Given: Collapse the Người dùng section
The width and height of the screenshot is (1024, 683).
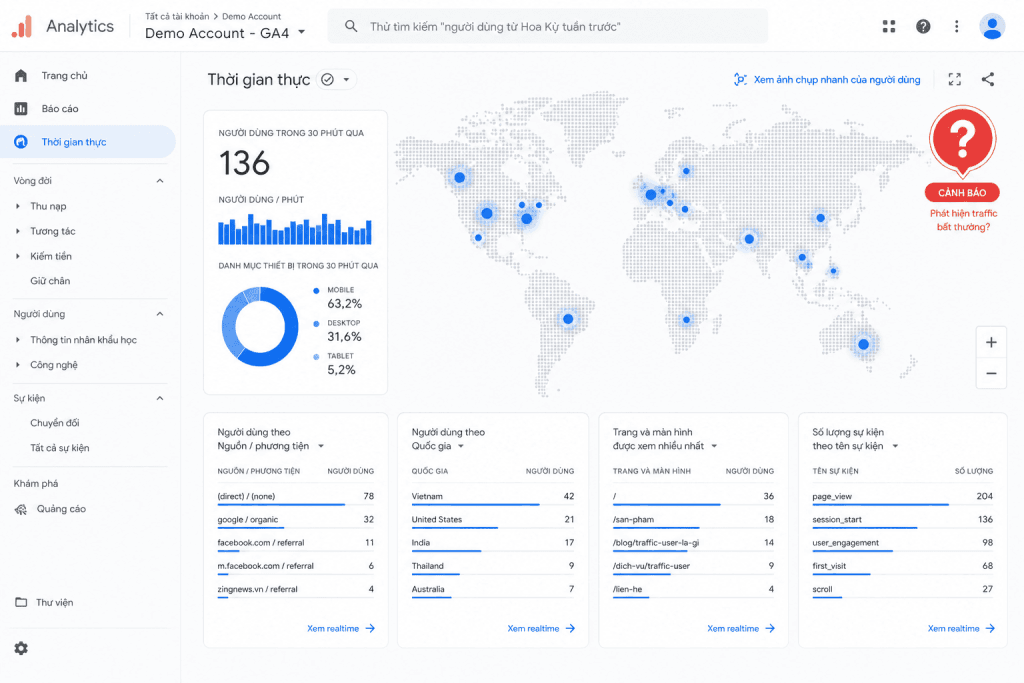Looking at the screenshot, I should tap(160, 314).
